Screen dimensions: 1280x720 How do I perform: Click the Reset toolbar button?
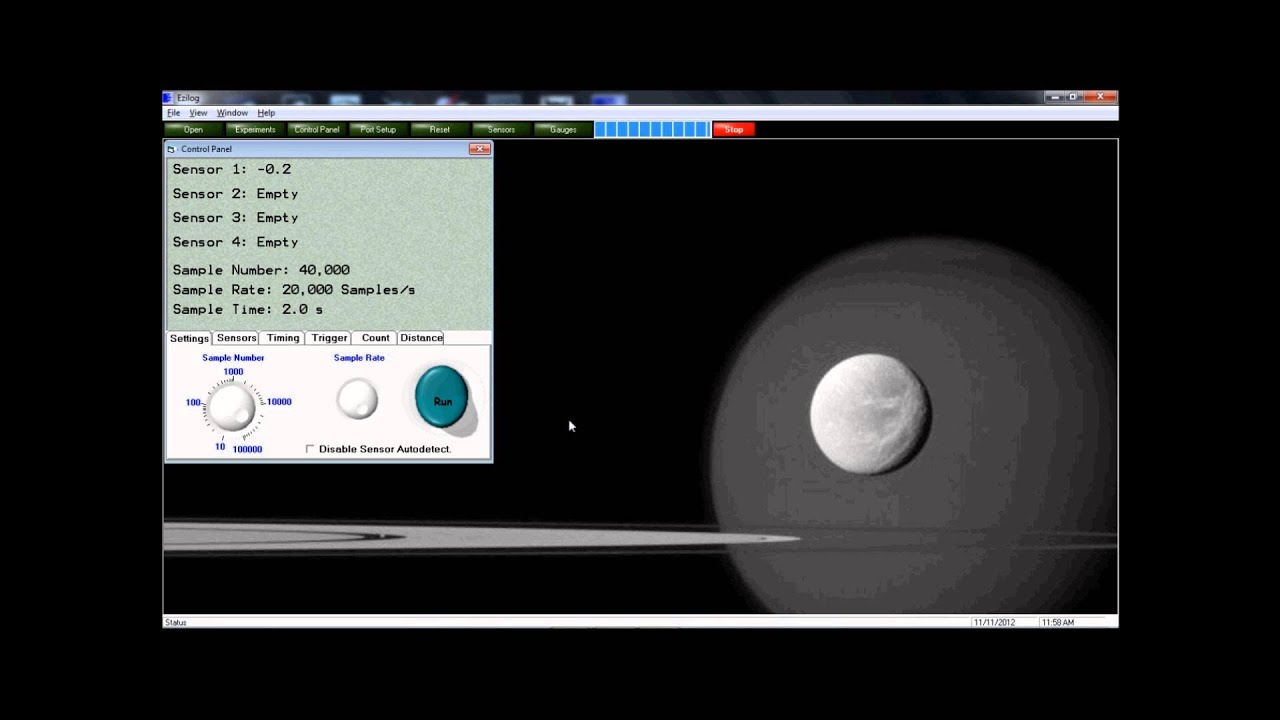click(x=440, y=129)
